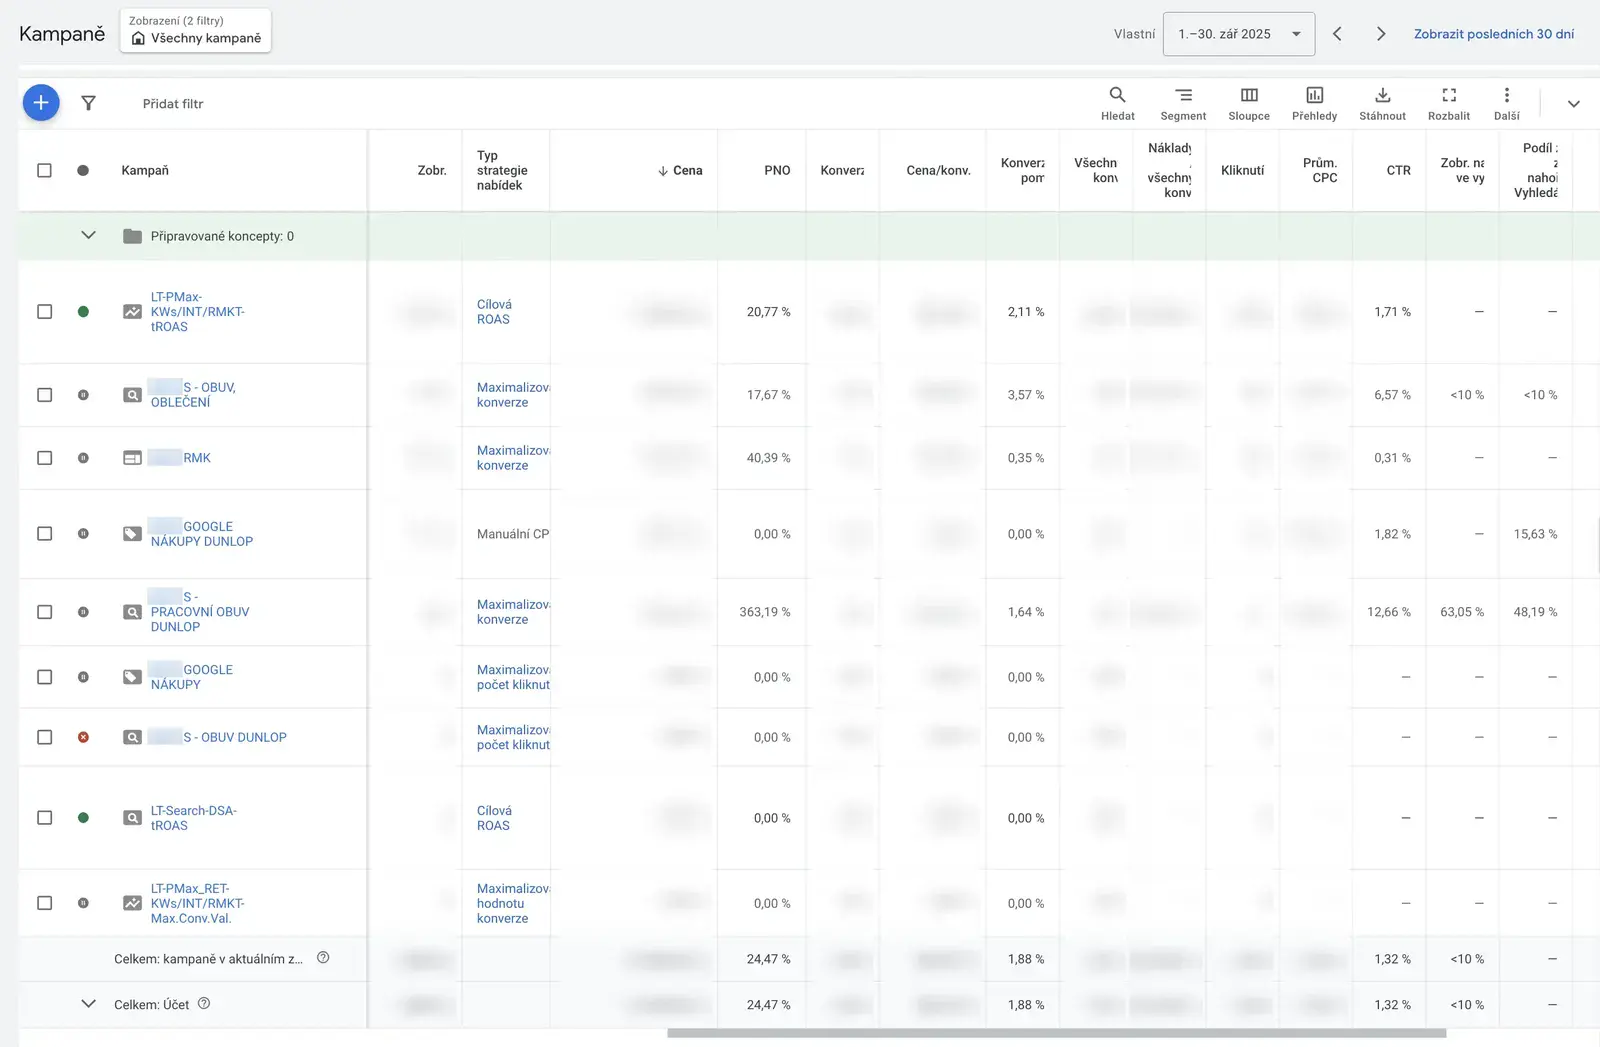Click help icon next to Celkem: Účet
Image resolution: width=1600 pixels, height=1047 pixels.
(x=204, y=1003)
